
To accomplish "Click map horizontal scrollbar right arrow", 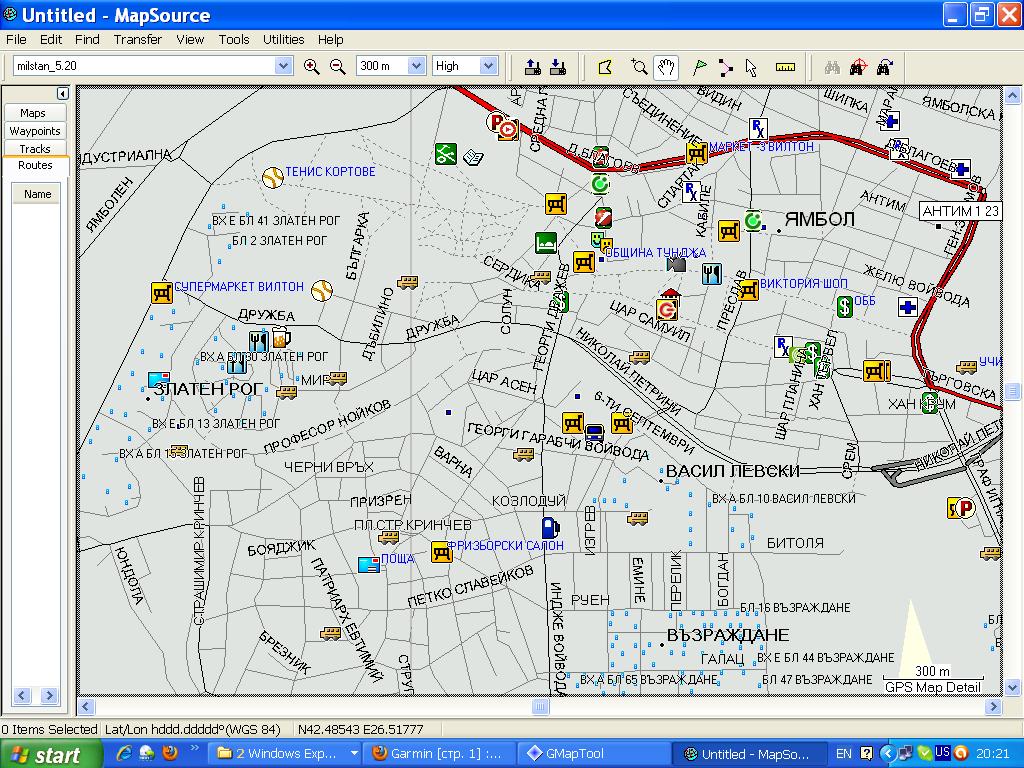I will pyautogui.click(x=993, y=707).
